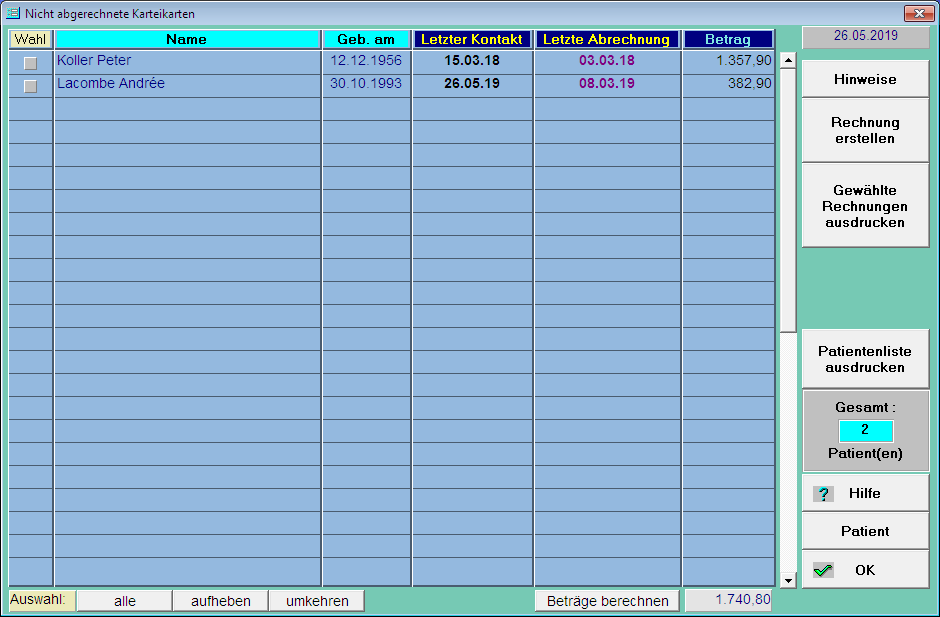Image resolution: width=940 pixels, height=617 pixels.
Task: Invert selection using 'umkehren'
Action: 317,601
